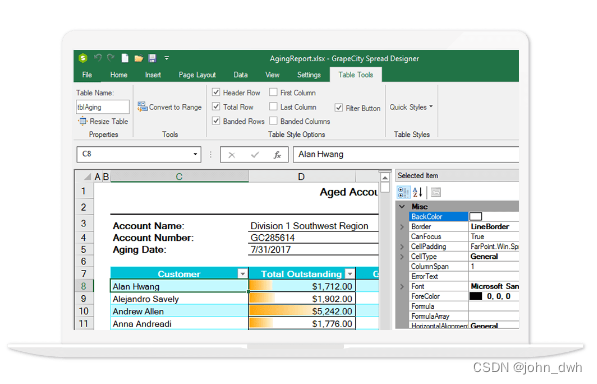Click the 7/31/2017 aging date cell
The width and height of the screenshot is (597, 384).
coord(313,250)
